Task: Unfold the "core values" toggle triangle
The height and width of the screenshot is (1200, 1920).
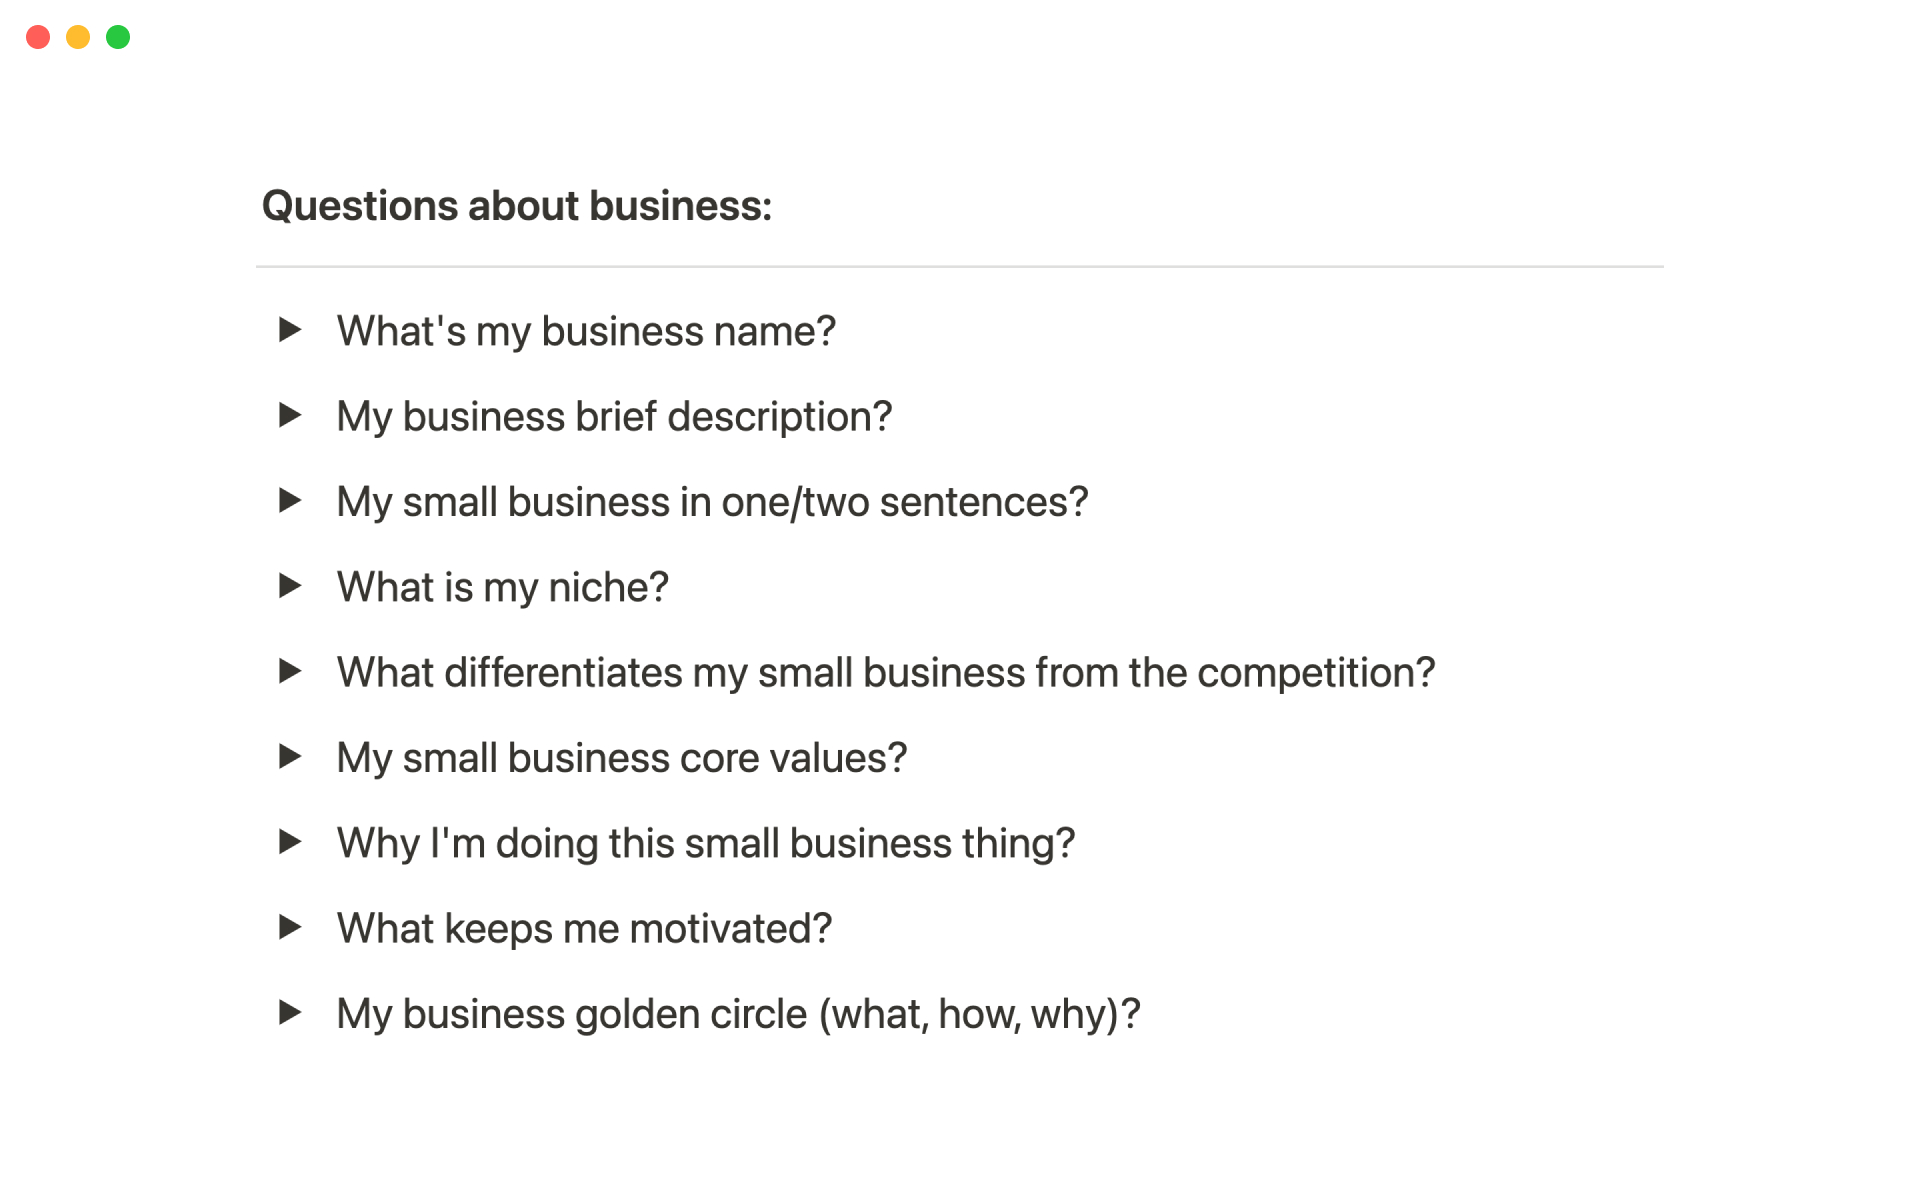Action: click(x=290, y=756)
